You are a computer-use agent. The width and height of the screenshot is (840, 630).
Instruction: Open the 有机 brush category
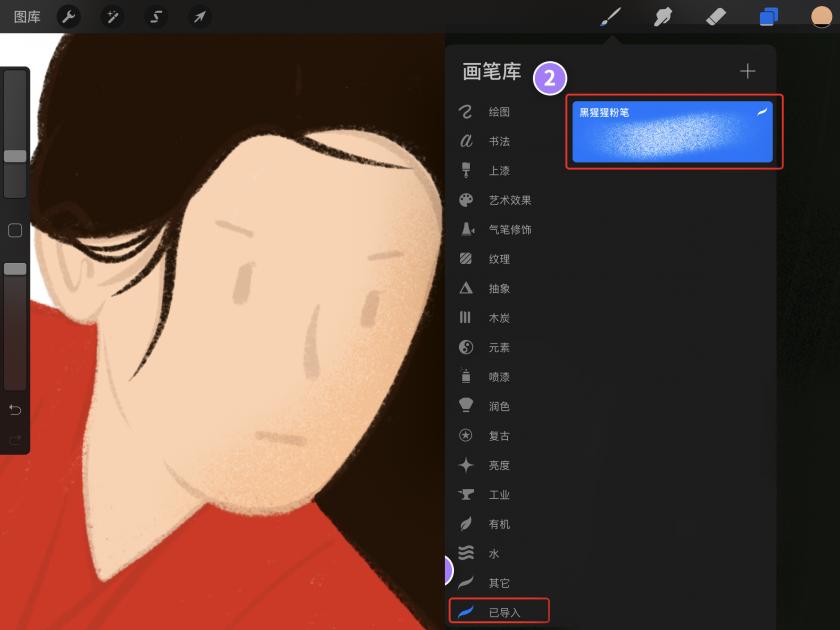pyautogui.click(x=499, y=524)
